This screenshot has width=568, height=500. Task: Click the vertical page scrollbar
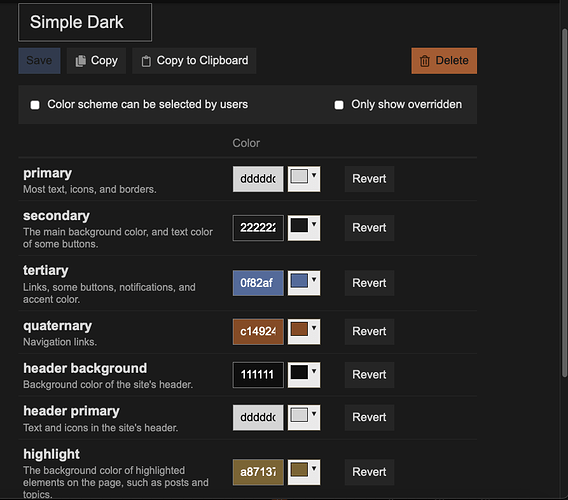[x=564, y=203]
